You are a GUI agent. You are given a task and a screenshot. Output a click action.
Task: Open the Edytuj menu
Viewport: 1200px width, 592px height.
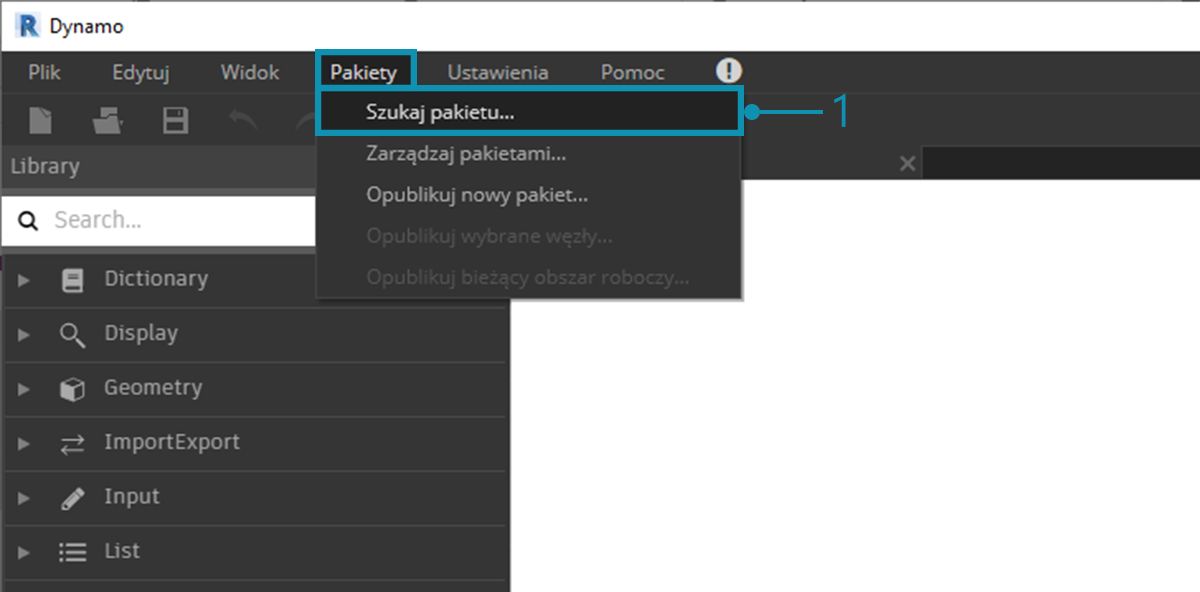pyautogui.click(x=141, y=72)
